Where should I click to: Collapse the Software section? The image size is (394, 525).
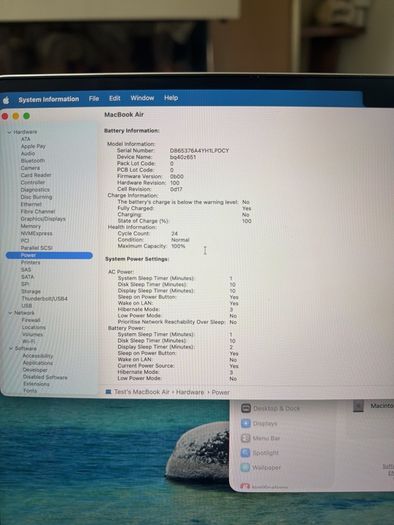[x=11, y=349]
